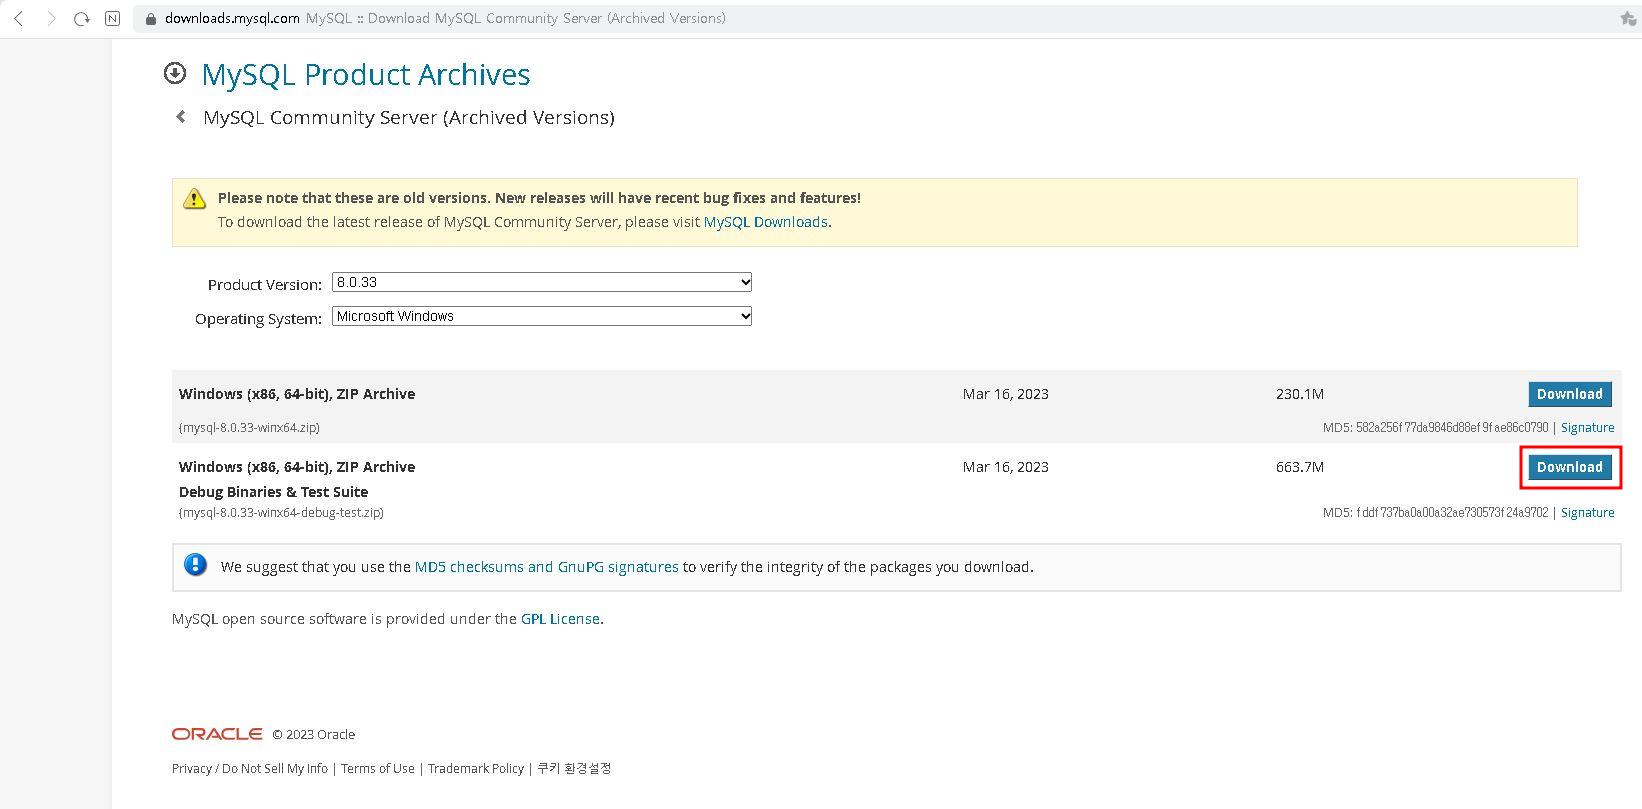The width and height of the screenshot is (1642, 809).
Task: Click the back chevron before MySQL Community Server
Action: (x=181, y=117)
